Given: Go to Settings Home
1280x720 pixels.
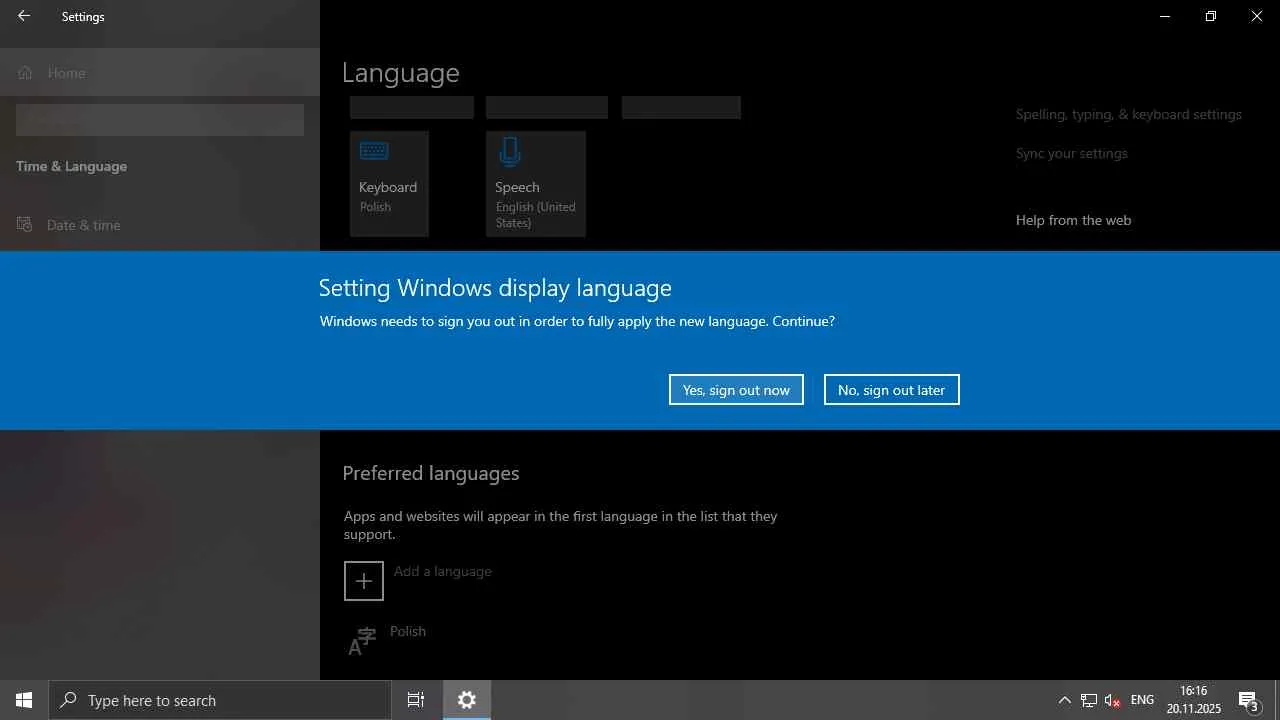Looking at the screenshot, I should tap(160, 73).
